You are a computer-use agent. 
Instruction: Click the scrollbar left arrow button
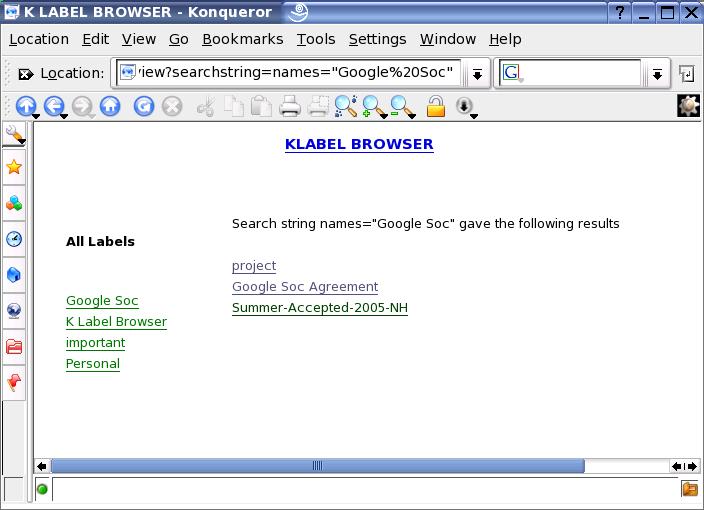(x=42, y=466)
